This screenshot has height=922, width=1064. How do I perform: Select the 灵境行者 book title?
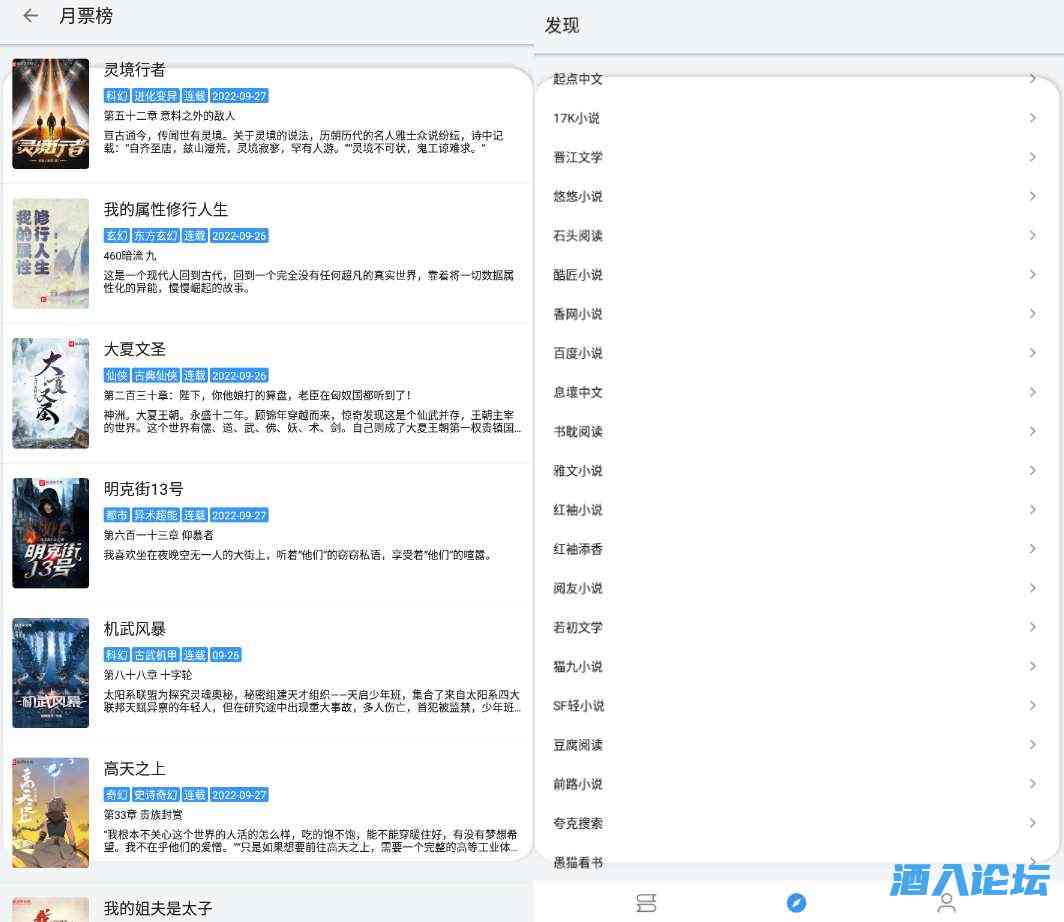(x=134, y=70)
